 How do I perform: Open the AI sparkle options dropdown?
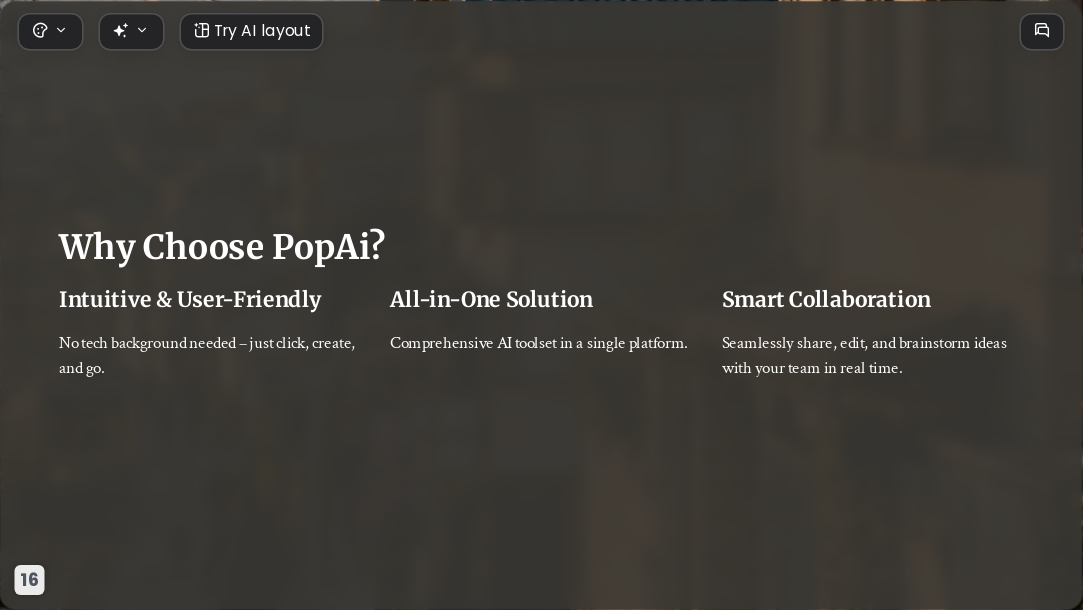click(x=131, y=31)
